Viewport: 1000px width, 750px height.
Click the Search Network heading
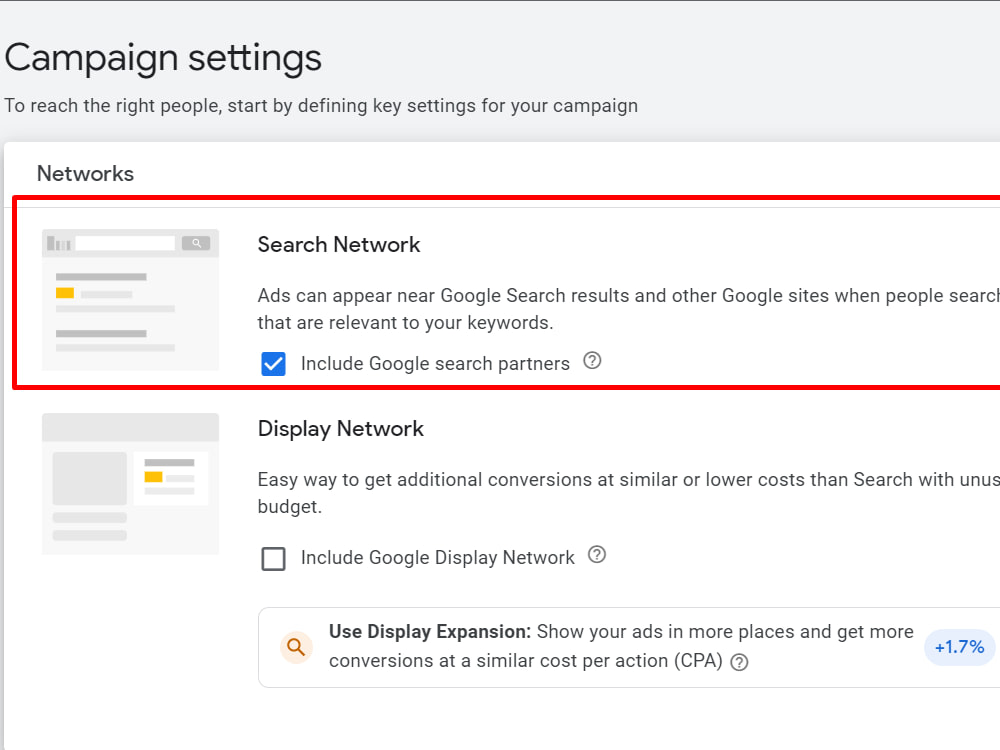pyautogui.click(x=339, y=245)
